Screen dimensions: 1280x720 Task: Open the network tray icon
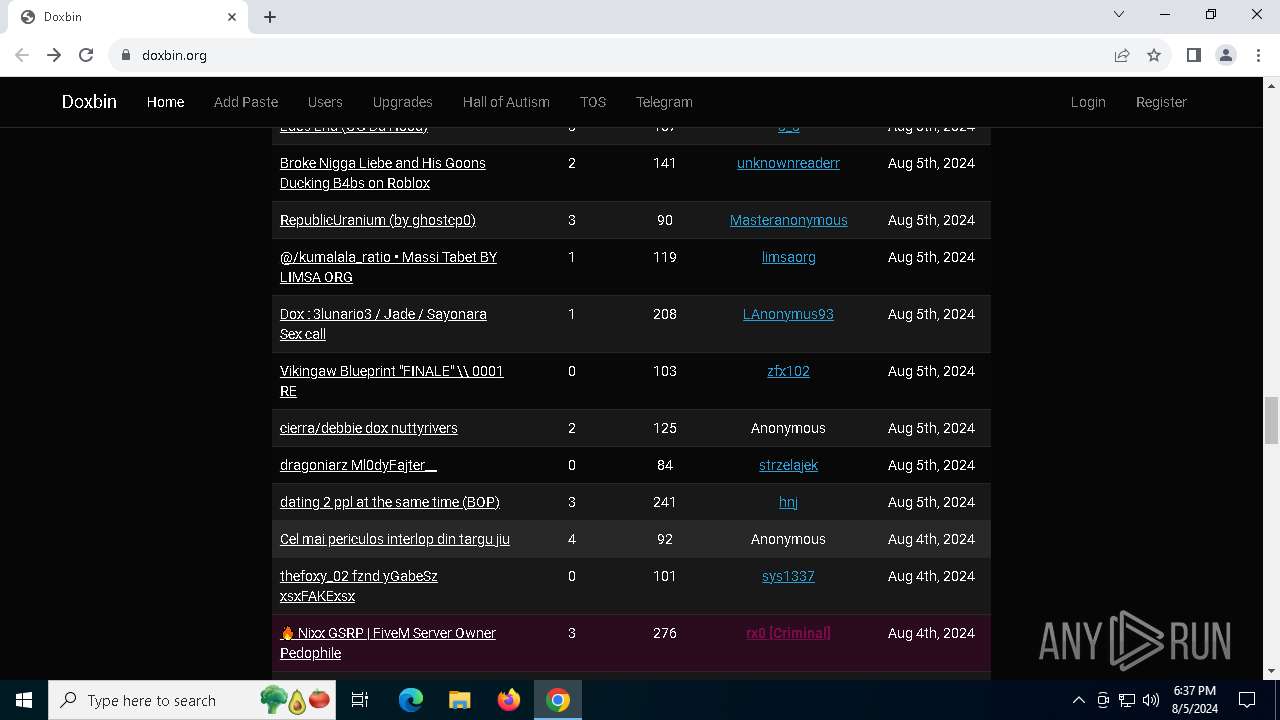[1127, 700]
